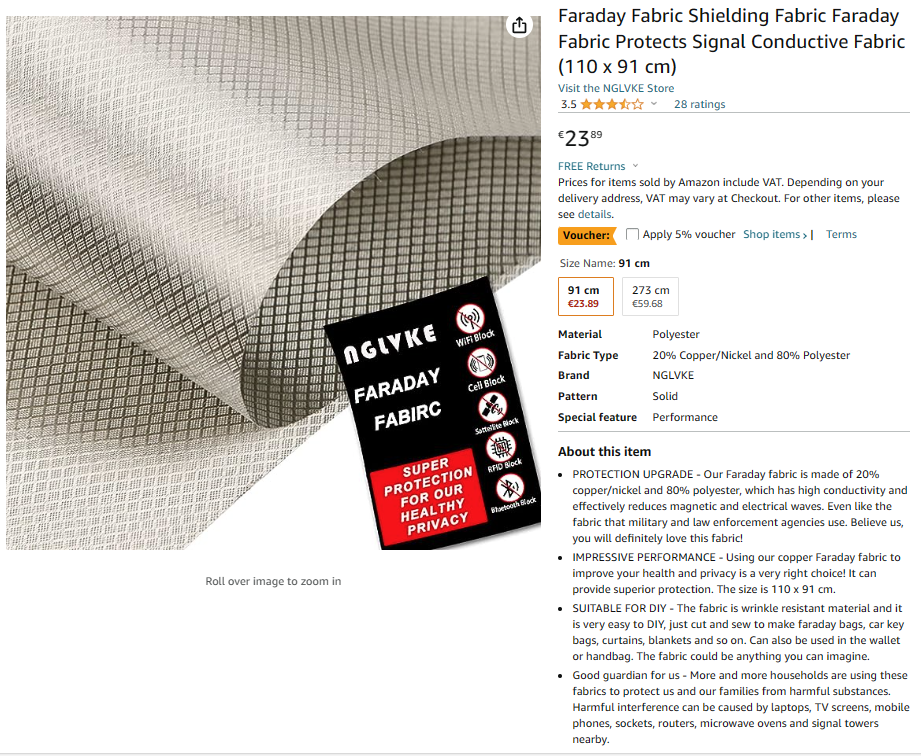The height and width of the screenshot is (756, 921).
Task: Open the VAT details link
Action: click(594, 214)
